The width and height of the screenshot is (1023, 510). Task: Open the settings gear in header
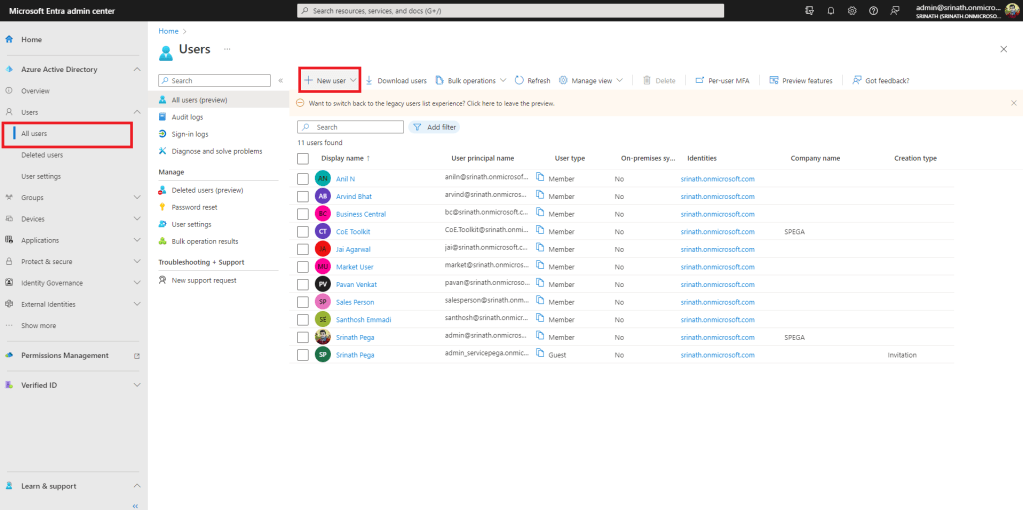(852, 10)
